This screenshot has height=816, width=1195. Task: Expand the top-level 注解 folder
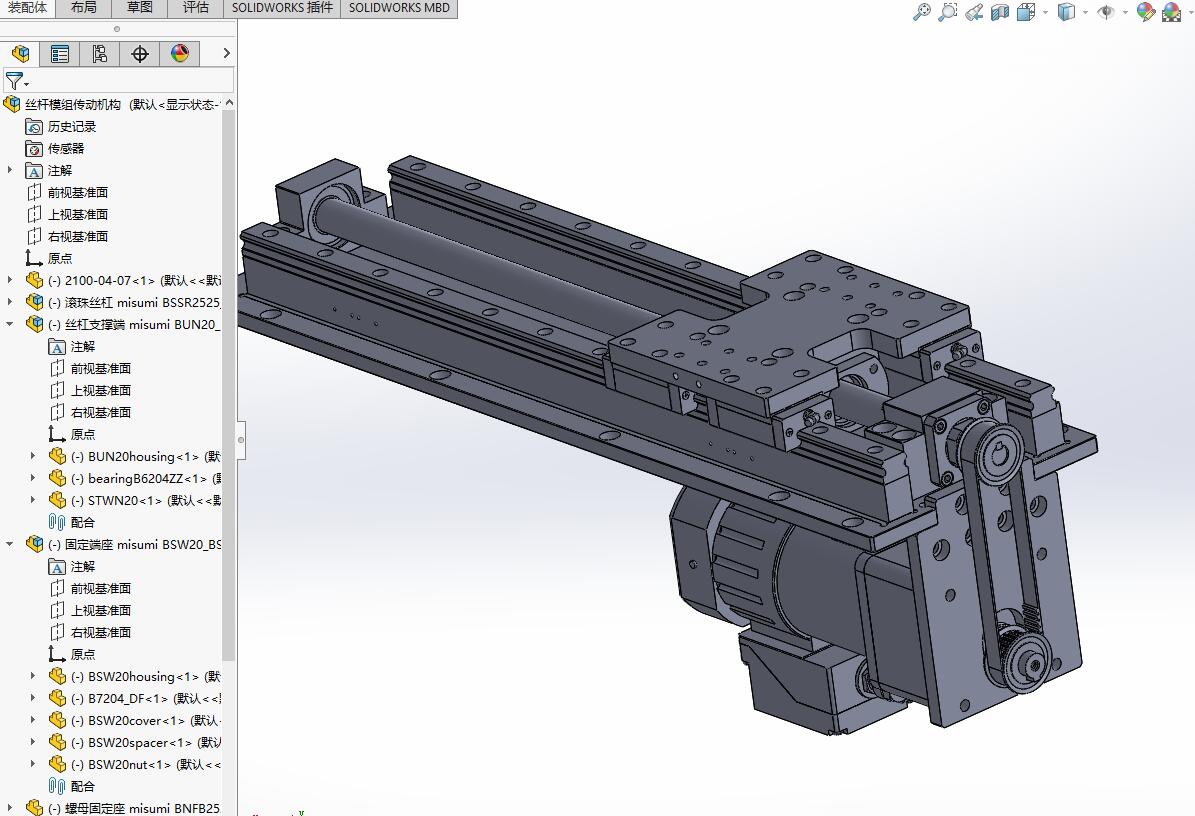10,170
